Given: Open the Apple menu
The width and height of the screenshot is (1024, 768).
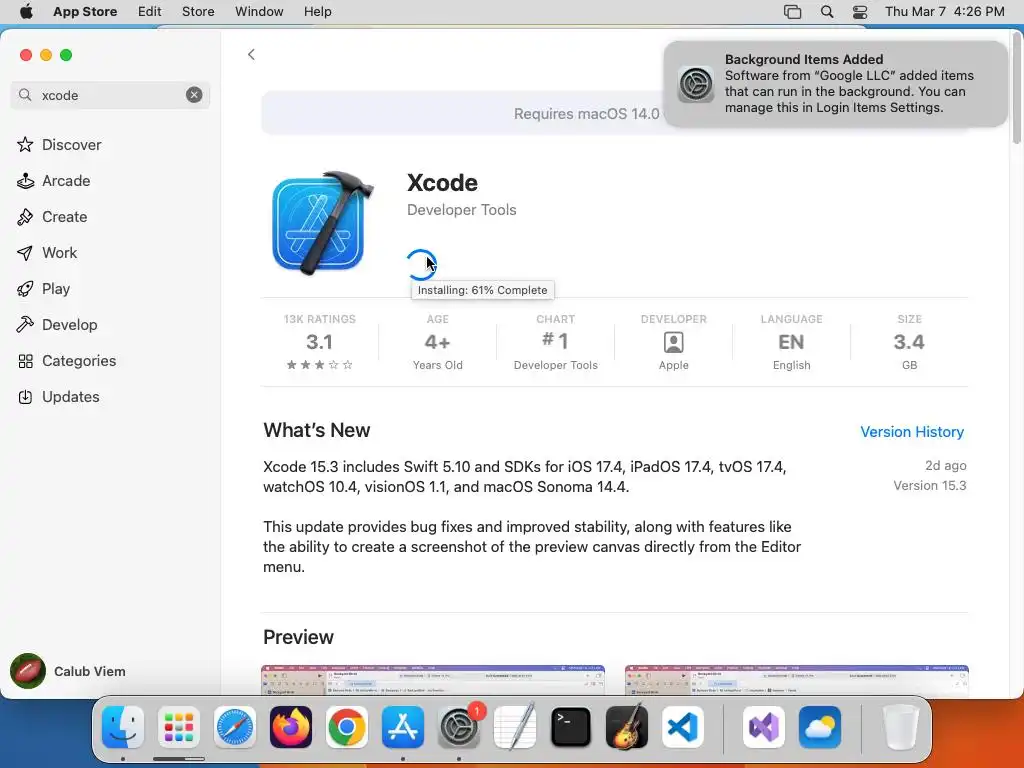Looking at the screenshot, I should (x=25, y=12).
